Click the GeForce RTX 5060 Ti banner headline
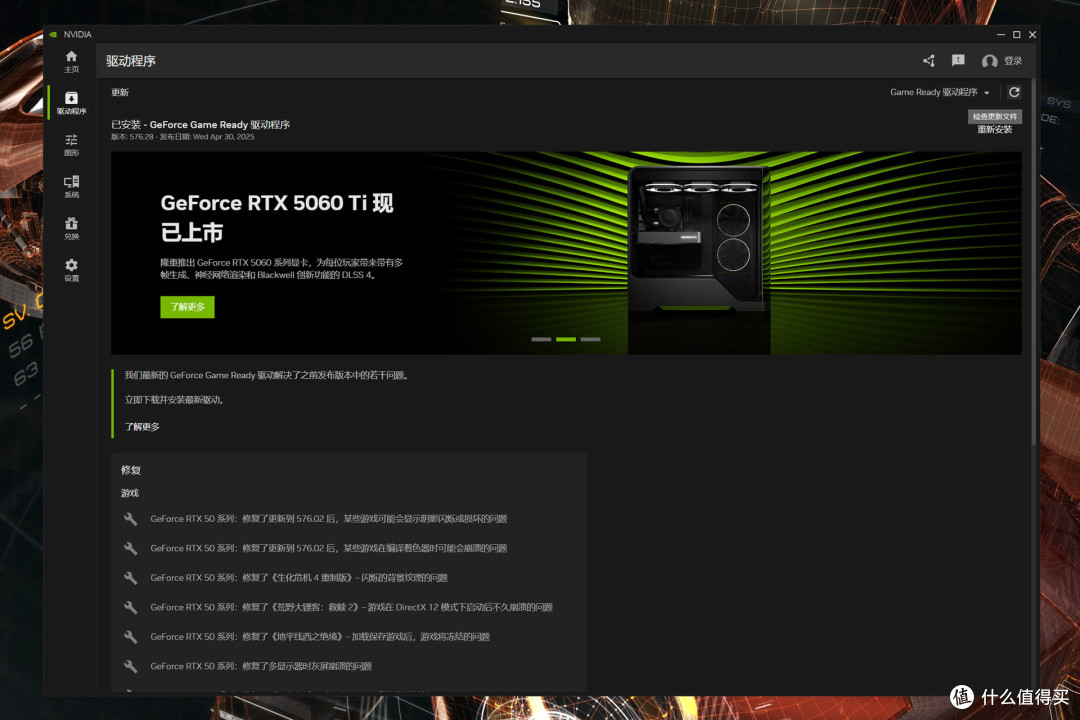The image size is (1080, 720). pyautogui.click(x=277, y=218)
